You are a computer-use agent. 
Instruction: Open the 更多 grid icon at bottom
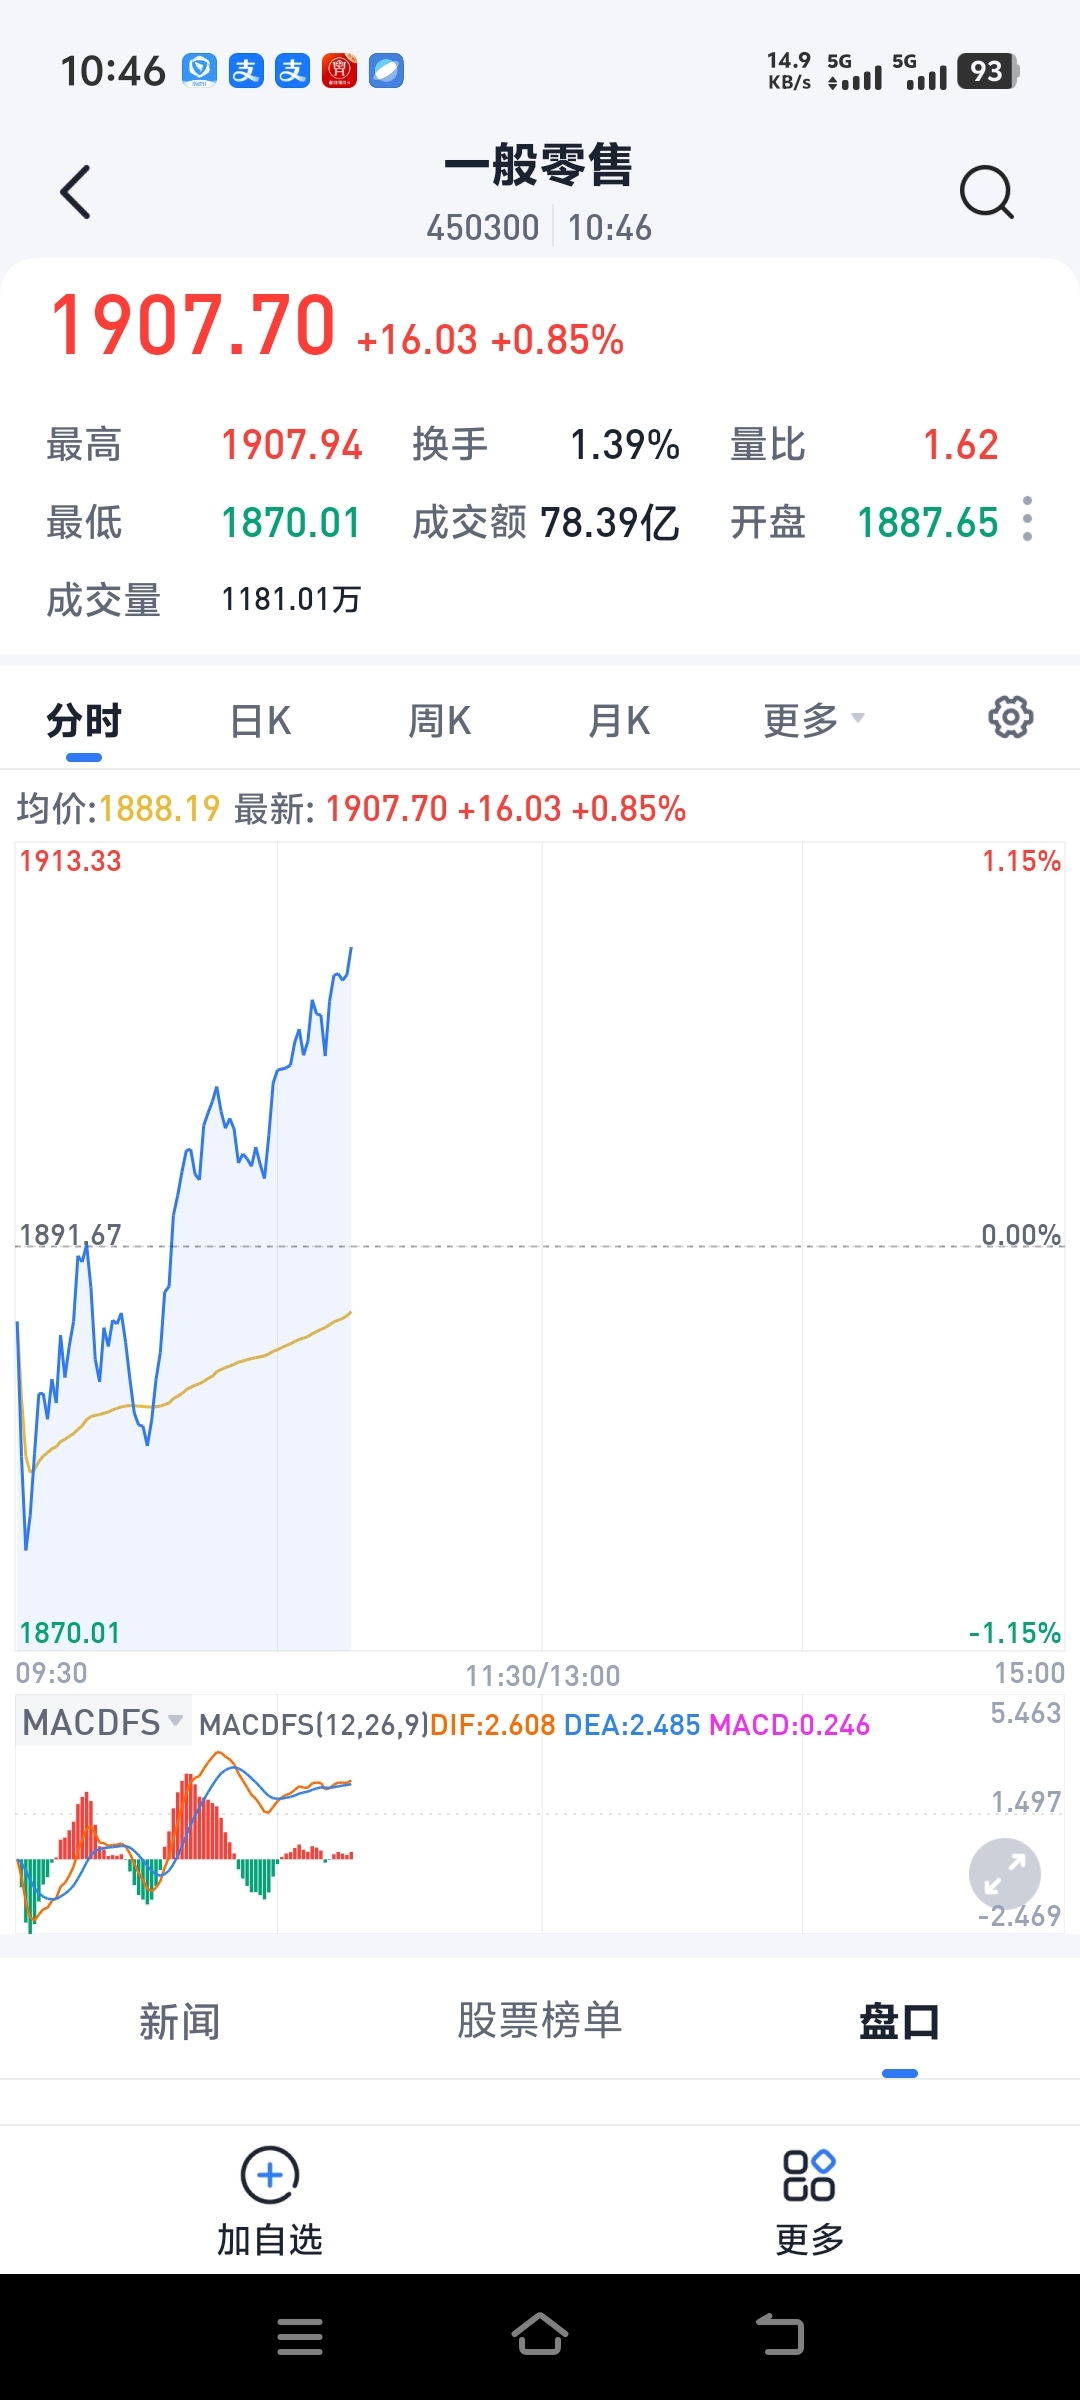point(809,2175)
